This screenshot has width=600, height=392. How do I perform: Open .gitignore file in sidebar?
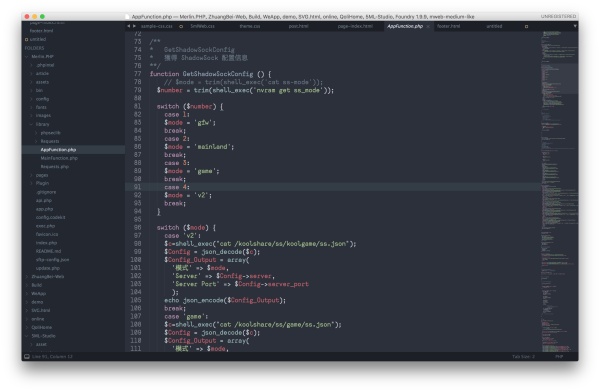pyautogui.click(x=46, y=192)
